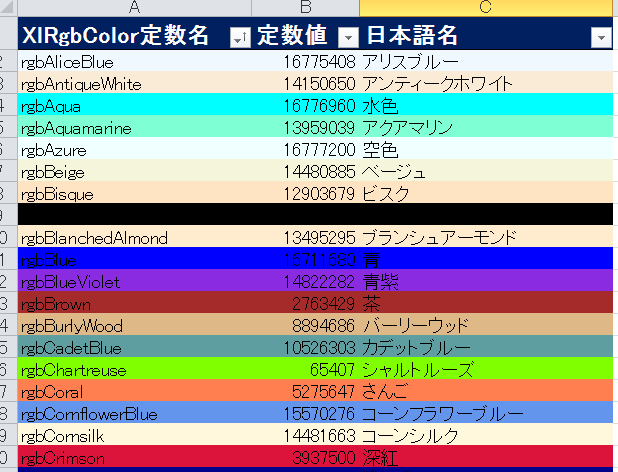The height and width of the screenshot is (472, 618).
Task: Select value 2763429 cell
Action: [x=305, y=303]
